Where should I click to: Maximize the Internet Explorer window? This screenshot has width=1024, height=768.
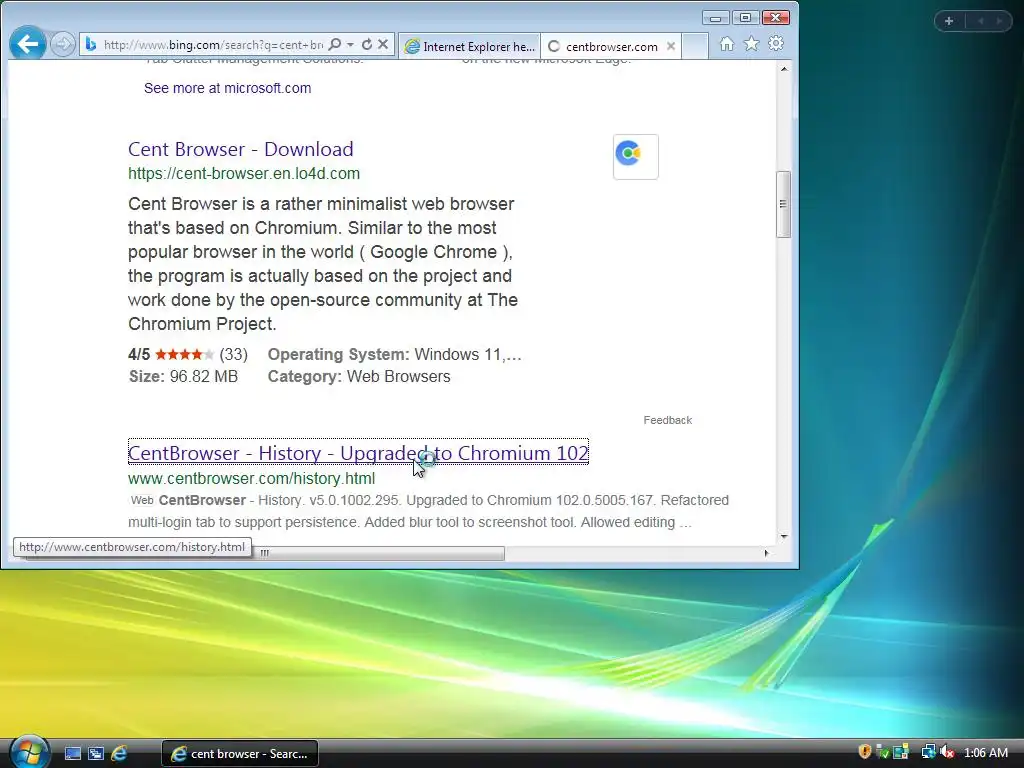coord(745,18)
